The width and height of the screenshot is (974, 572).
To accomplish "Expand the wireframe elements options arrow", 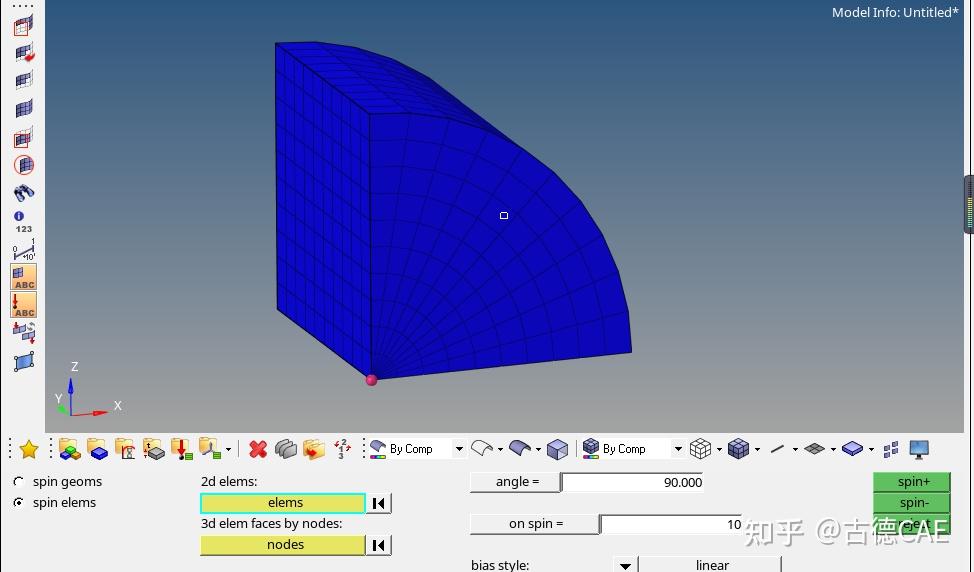I will coord(719,450).
